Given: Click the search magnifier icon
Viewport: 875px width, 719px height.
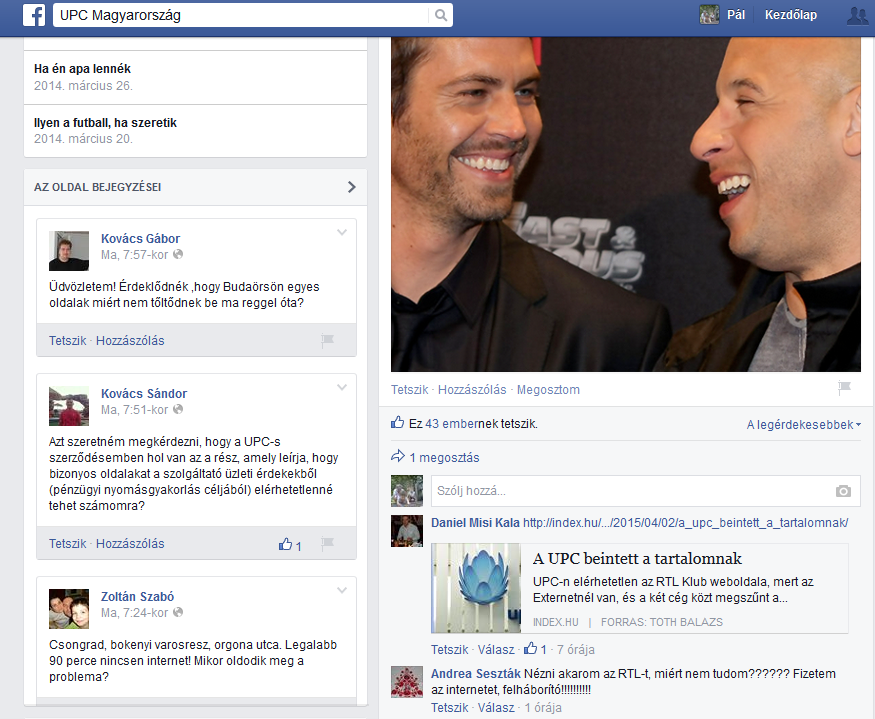Looking at the screenshot, I should tap(441, 15).
